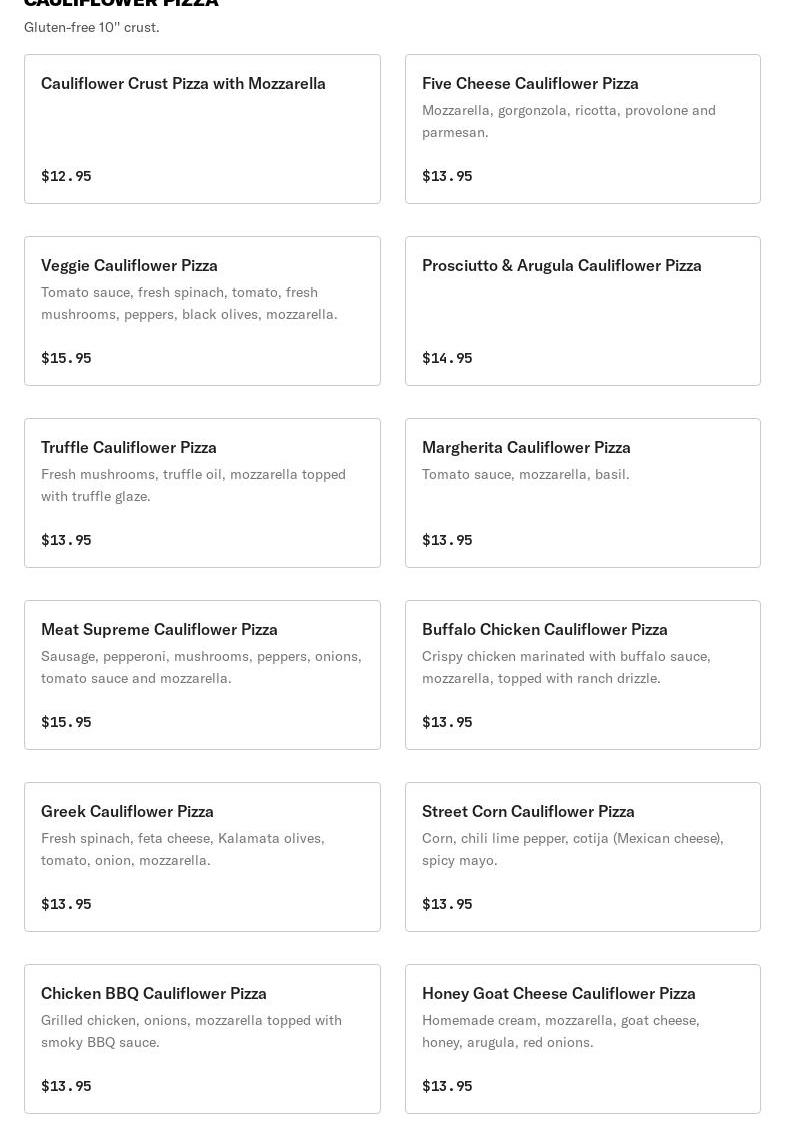Open the Buffalo Chicken Cauliflower Pizza
This screenshot has height=1141, width=785.
point(582,674)
